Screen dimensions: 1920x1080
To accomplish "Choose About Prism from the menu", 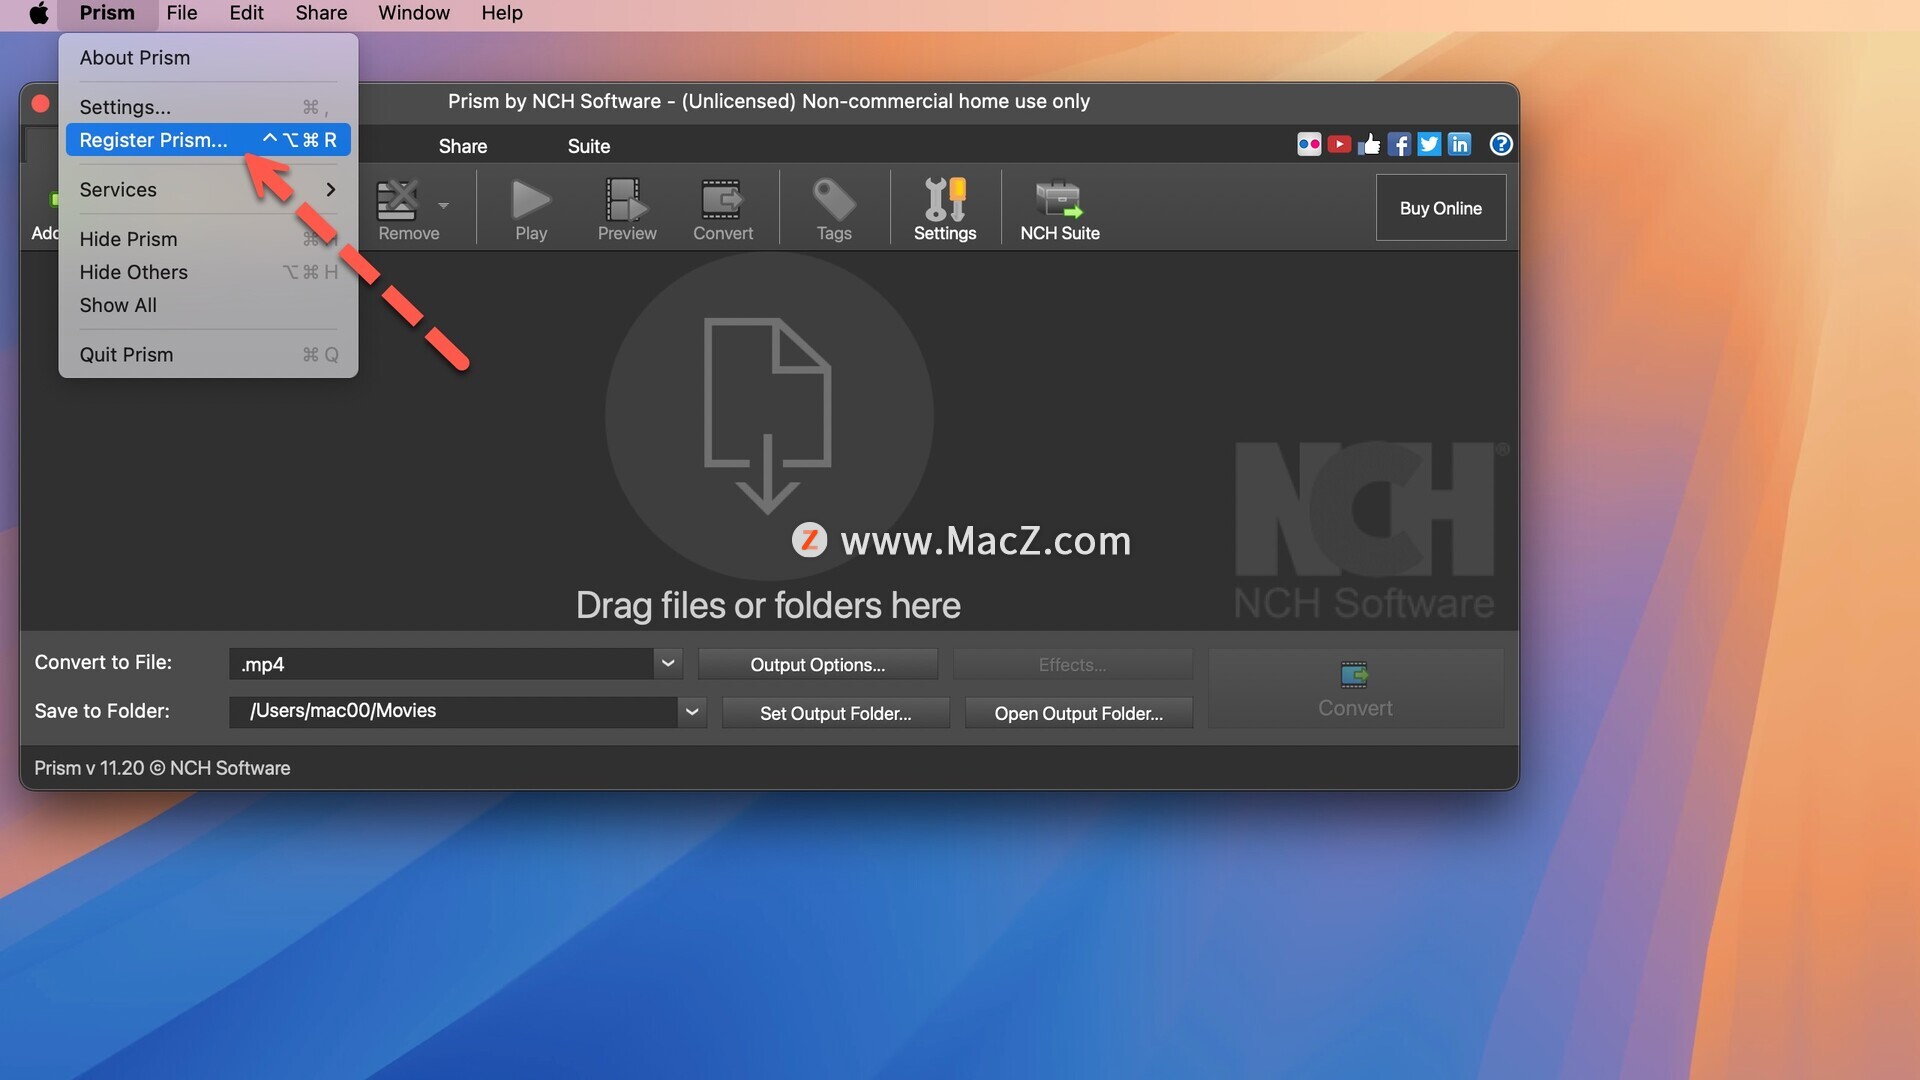I will (x=208, y=58).
